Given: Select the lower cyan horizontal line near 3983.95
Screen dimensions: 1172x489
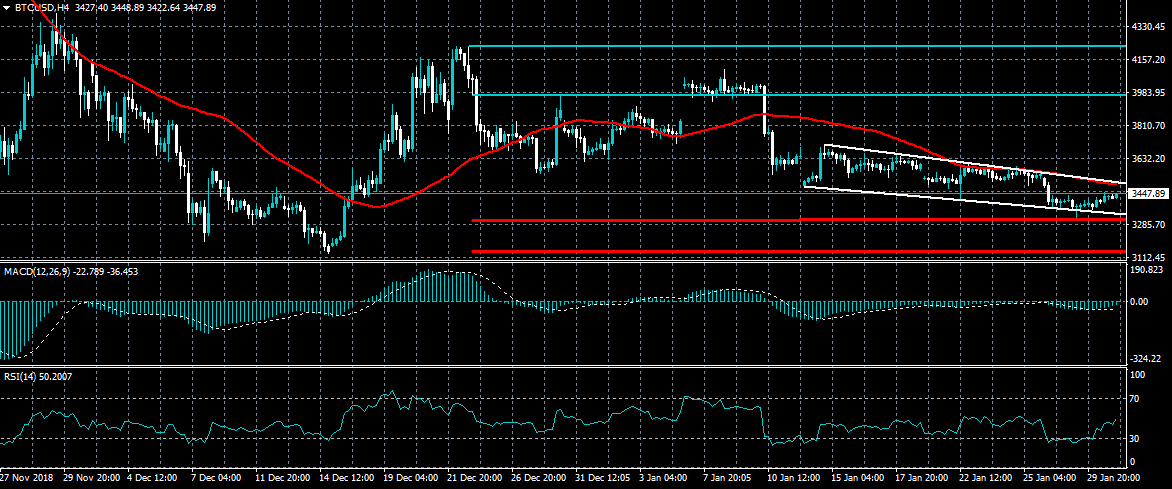Looking at the screenshot, I should coord(800,95).
